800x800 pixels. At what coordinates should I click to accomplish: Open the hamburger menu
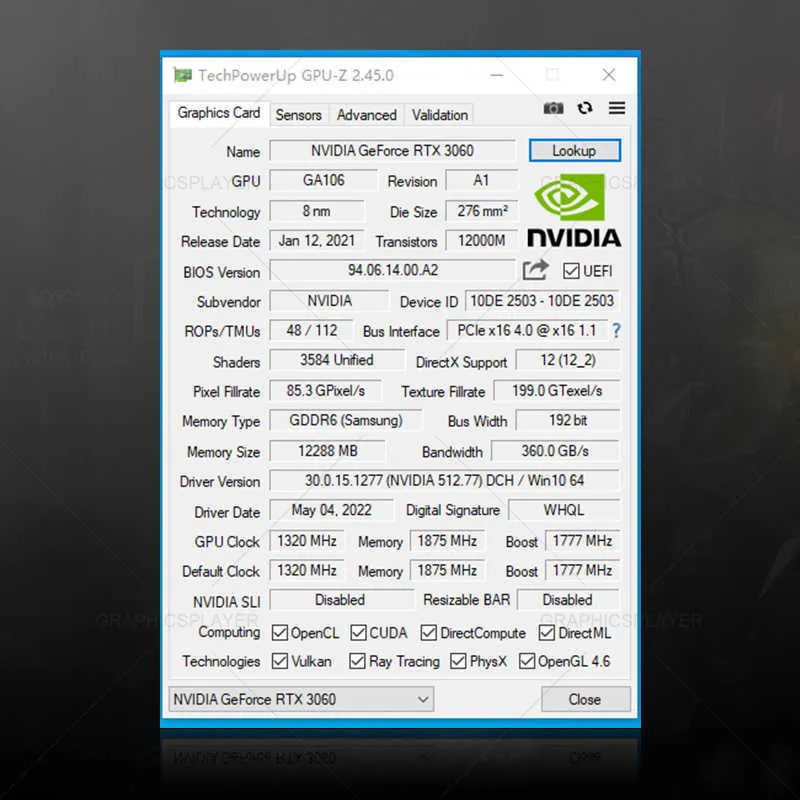(616, 108)
